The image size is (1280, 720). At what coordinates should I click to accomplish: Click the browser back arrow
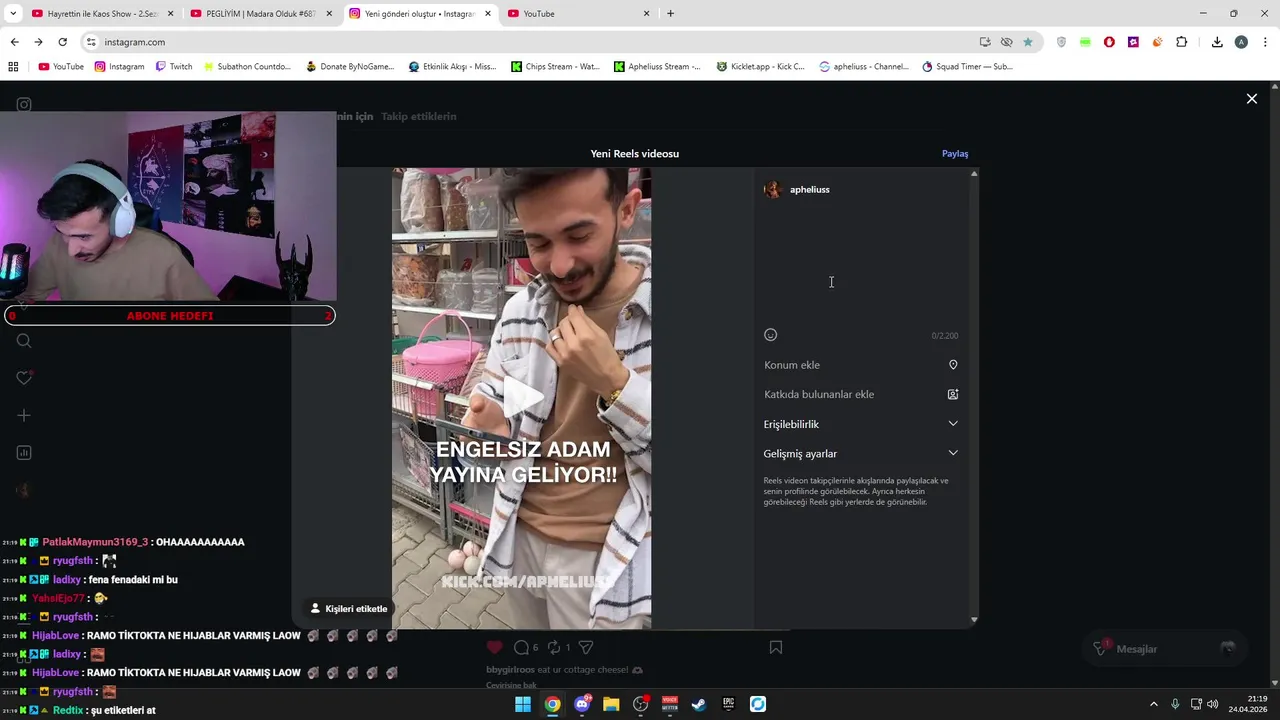coord(14,42)
